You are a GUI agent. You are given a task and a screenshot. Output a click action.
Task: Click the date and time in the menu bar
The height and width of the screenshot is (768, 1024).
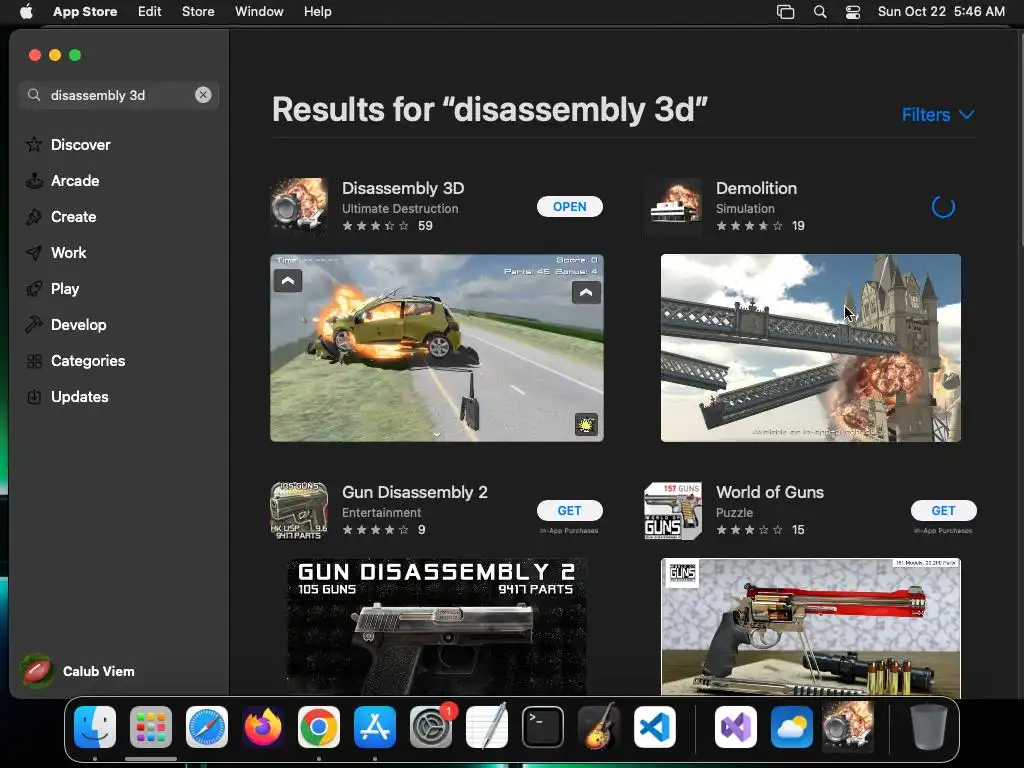click(941, 11)
